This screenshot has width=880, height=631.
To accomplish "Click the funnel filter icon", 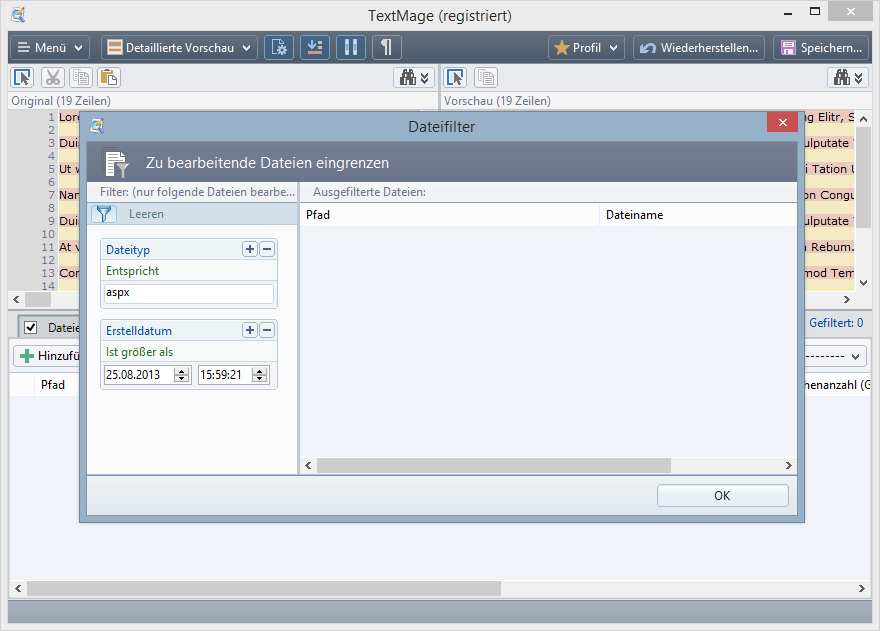I will [104, 214].
